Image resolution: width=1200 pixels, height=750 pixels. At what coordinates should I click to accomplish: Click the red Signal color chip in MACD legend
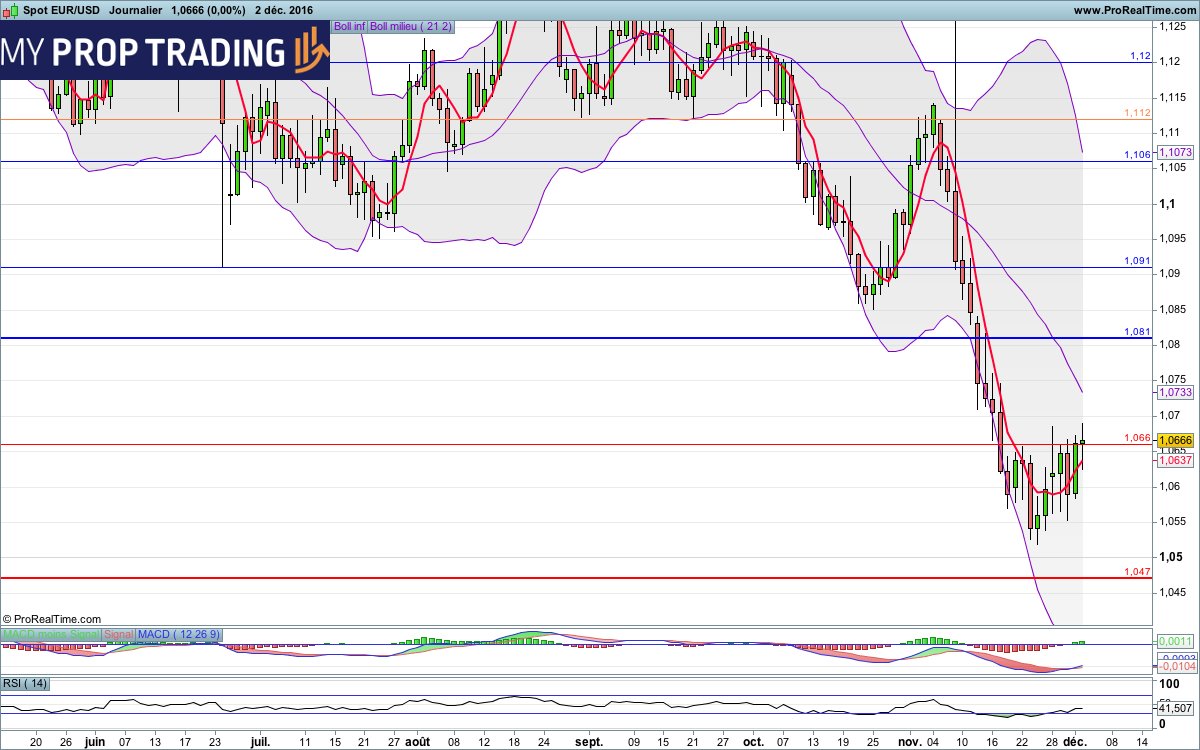[x=120, y=634]
